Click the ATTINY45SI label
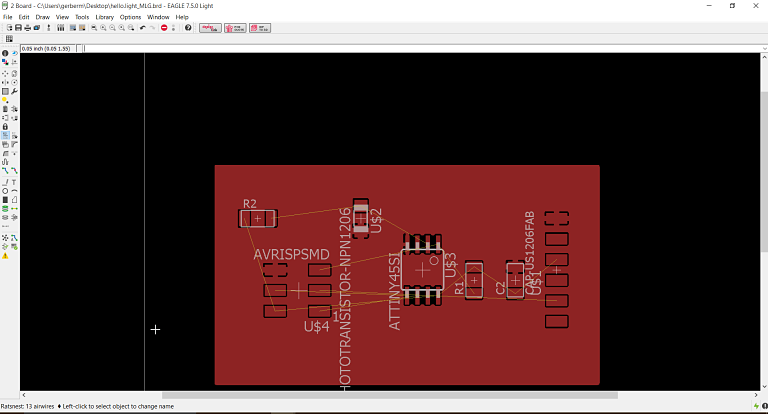 coord(395,291)
